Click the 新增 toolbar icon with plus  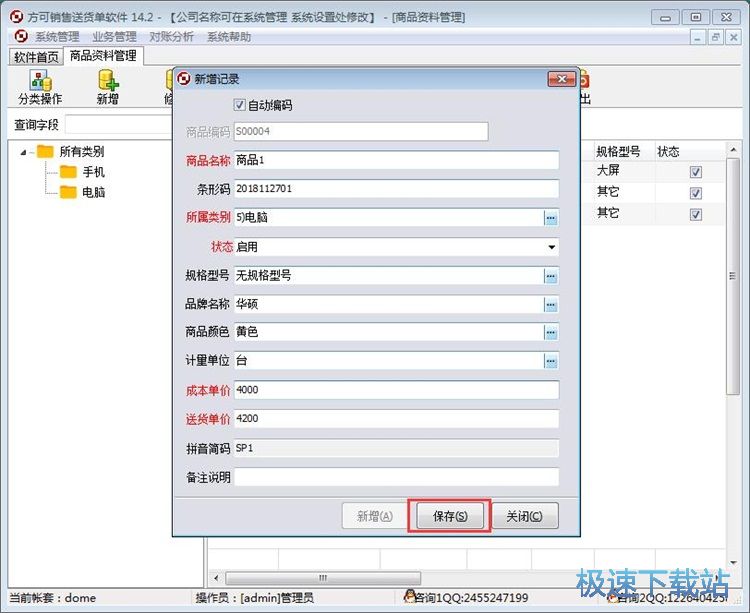pos(108,87)
